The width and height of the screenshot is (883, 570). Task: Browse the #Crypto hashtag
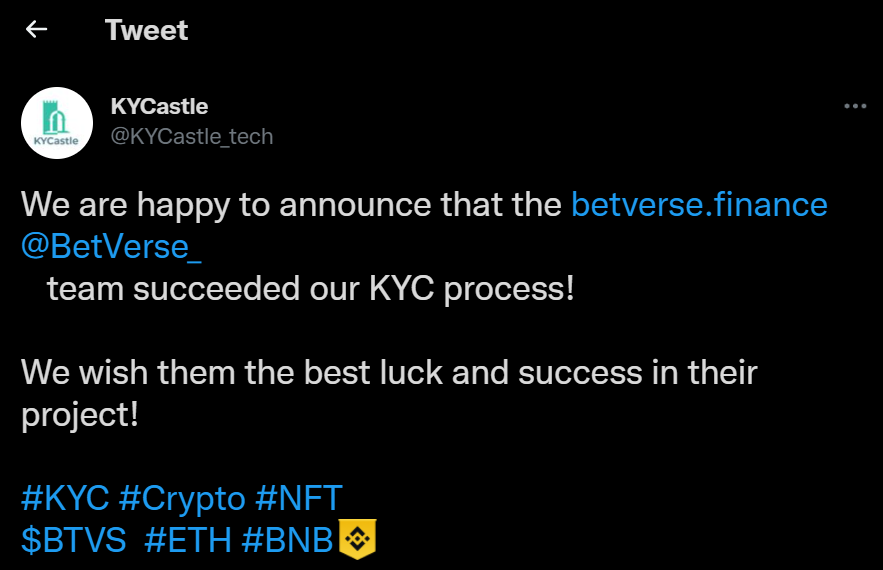pyautogui.click(x=182, y=497)
